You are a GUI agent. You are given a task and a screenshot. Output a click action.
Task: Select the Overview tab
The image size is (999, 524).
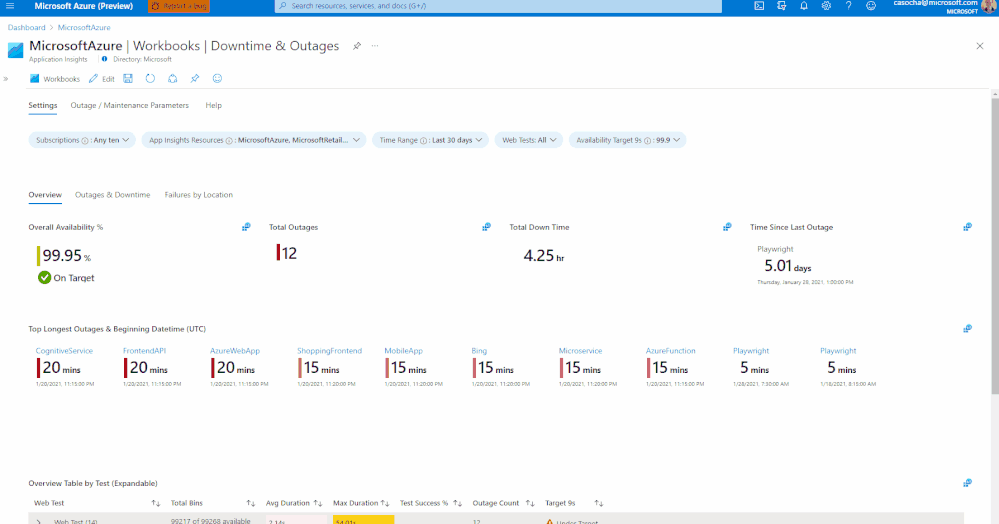coord(45,195)
